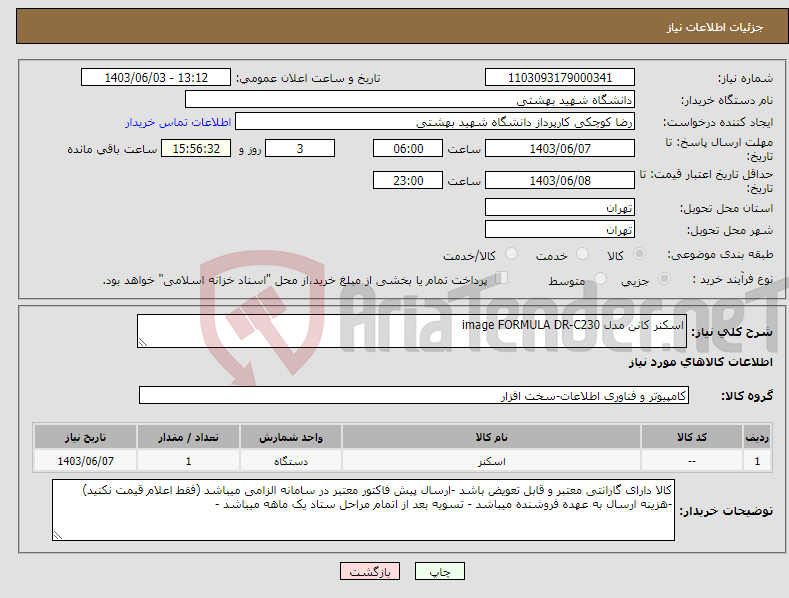Click the -- cell under کد کالا
Screen dimensions: 789x598
(x=691, y=461)
